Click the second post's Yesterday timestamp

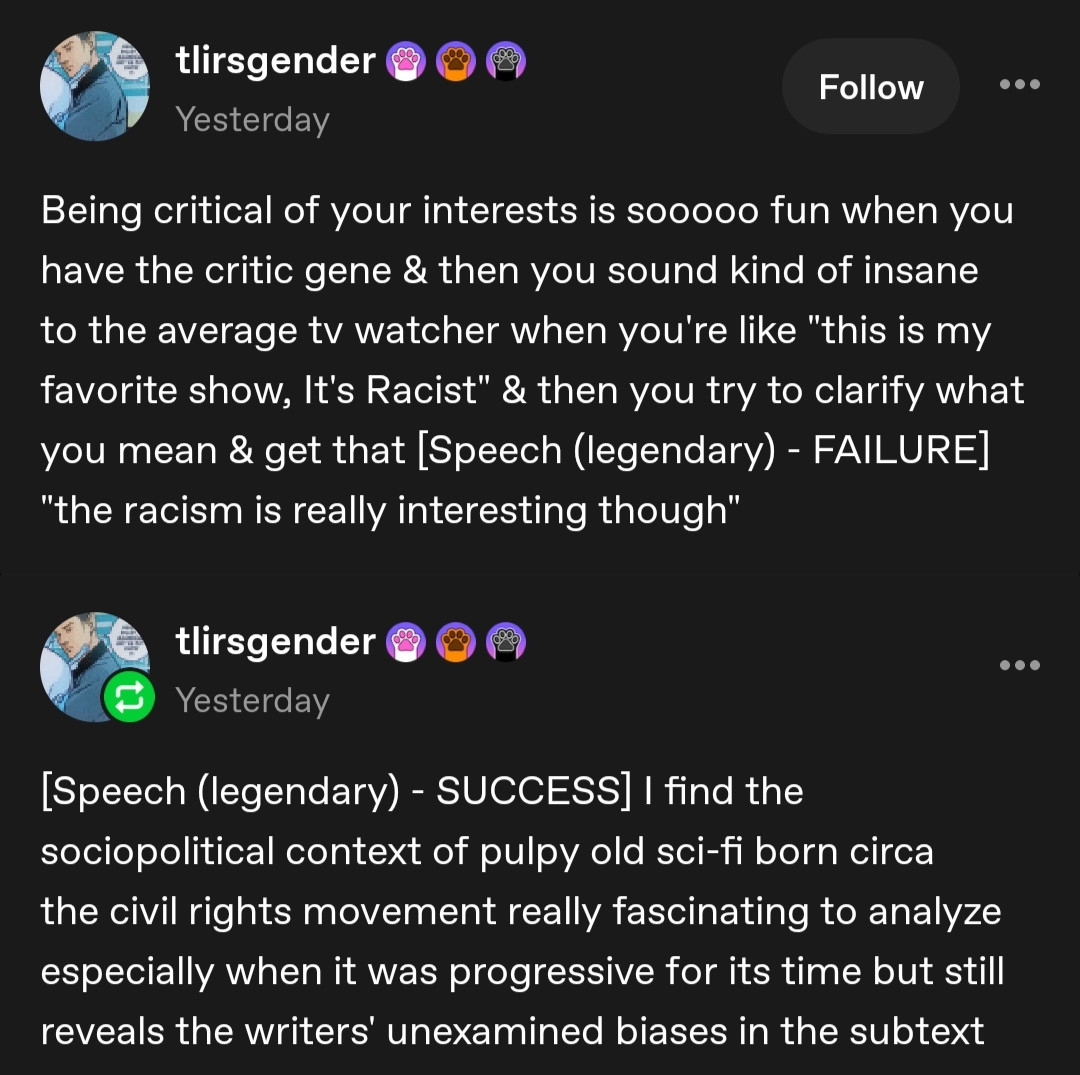coord(252,700)
